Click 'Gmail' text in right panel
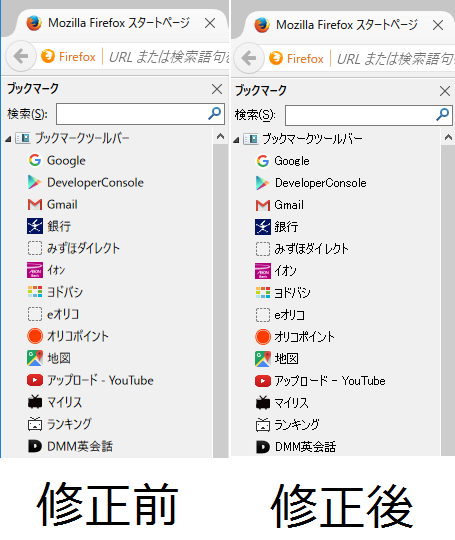 coord(289,205)
